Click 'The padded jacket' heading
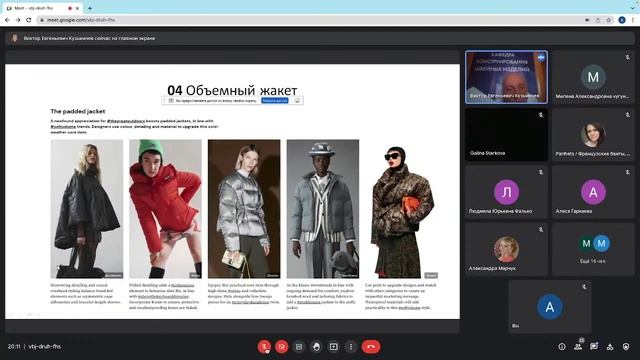This screenshot has height=360, width=640. point(78,111)
